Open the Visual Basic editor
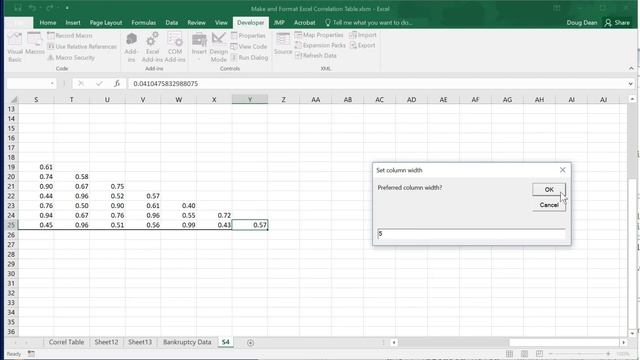Viewport: 640px width, 360px height. tap(15, 47)
